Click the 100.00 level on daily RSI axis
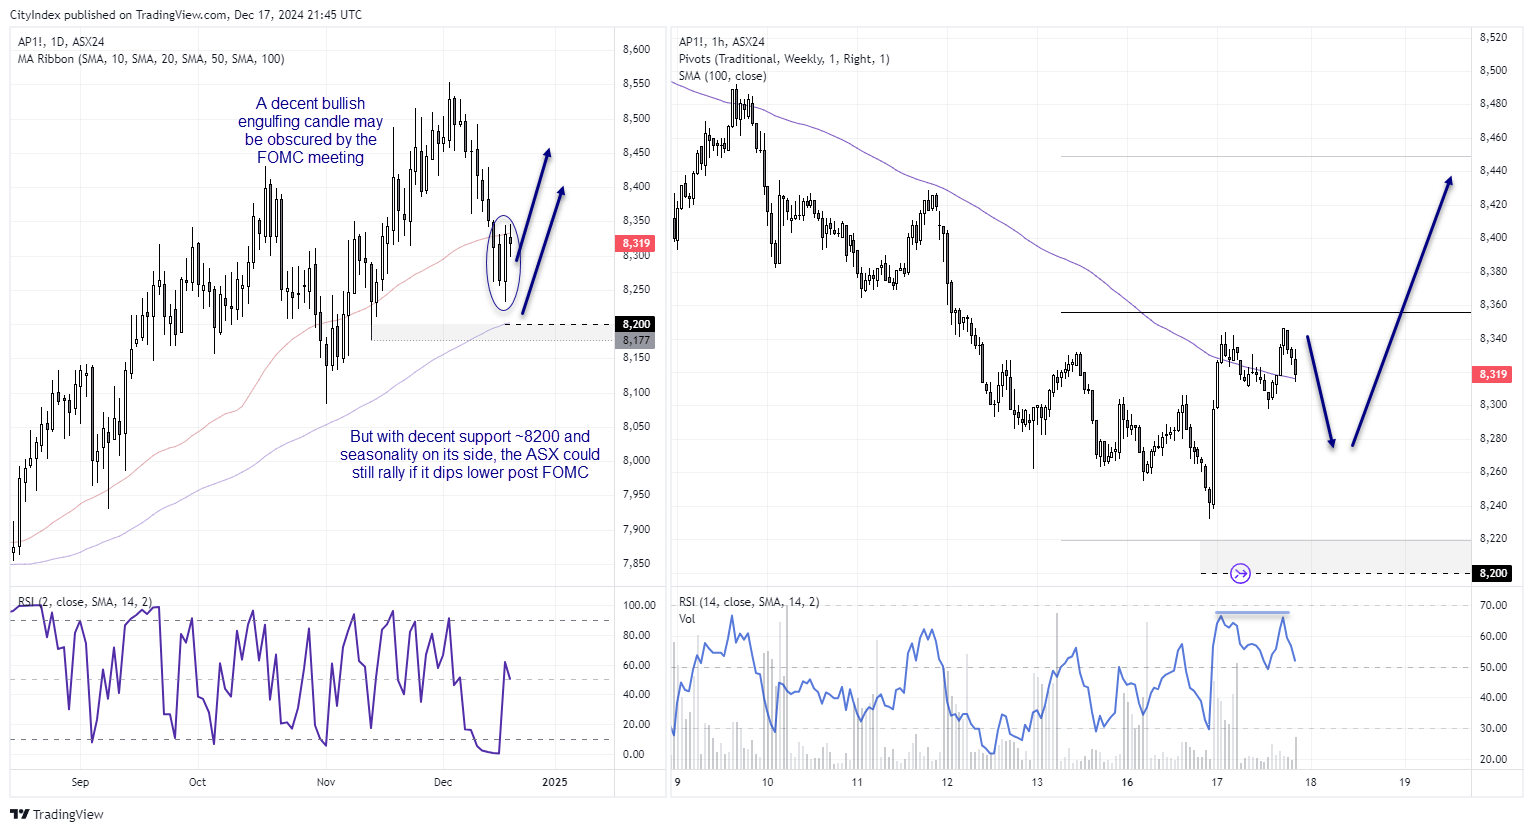This screenshot has width=1533, height=832. [x=639, y=605]
